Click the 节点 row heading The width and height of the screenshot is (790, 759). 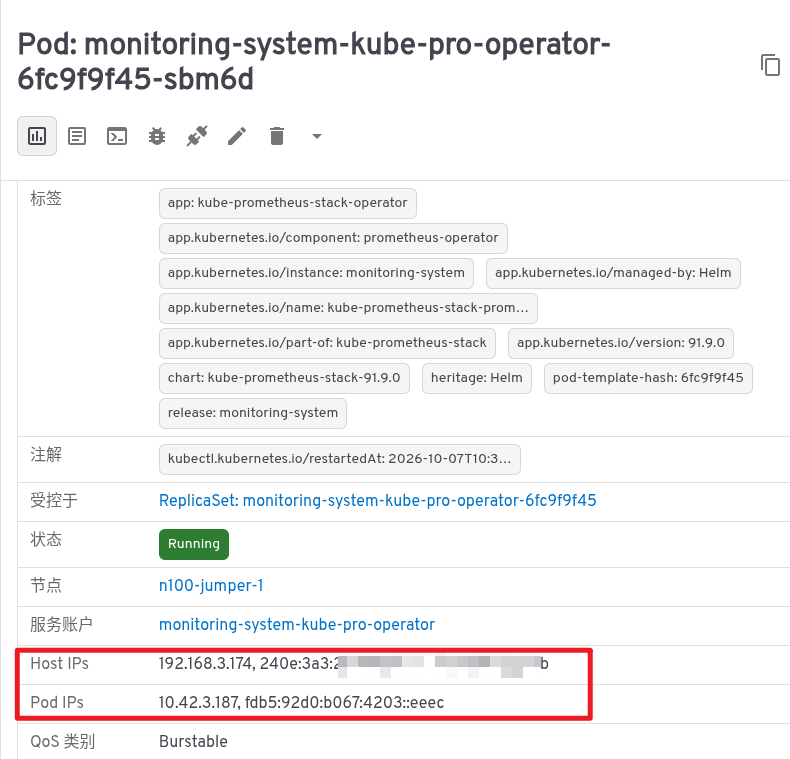pyautogui.click(x=46, y=586)
